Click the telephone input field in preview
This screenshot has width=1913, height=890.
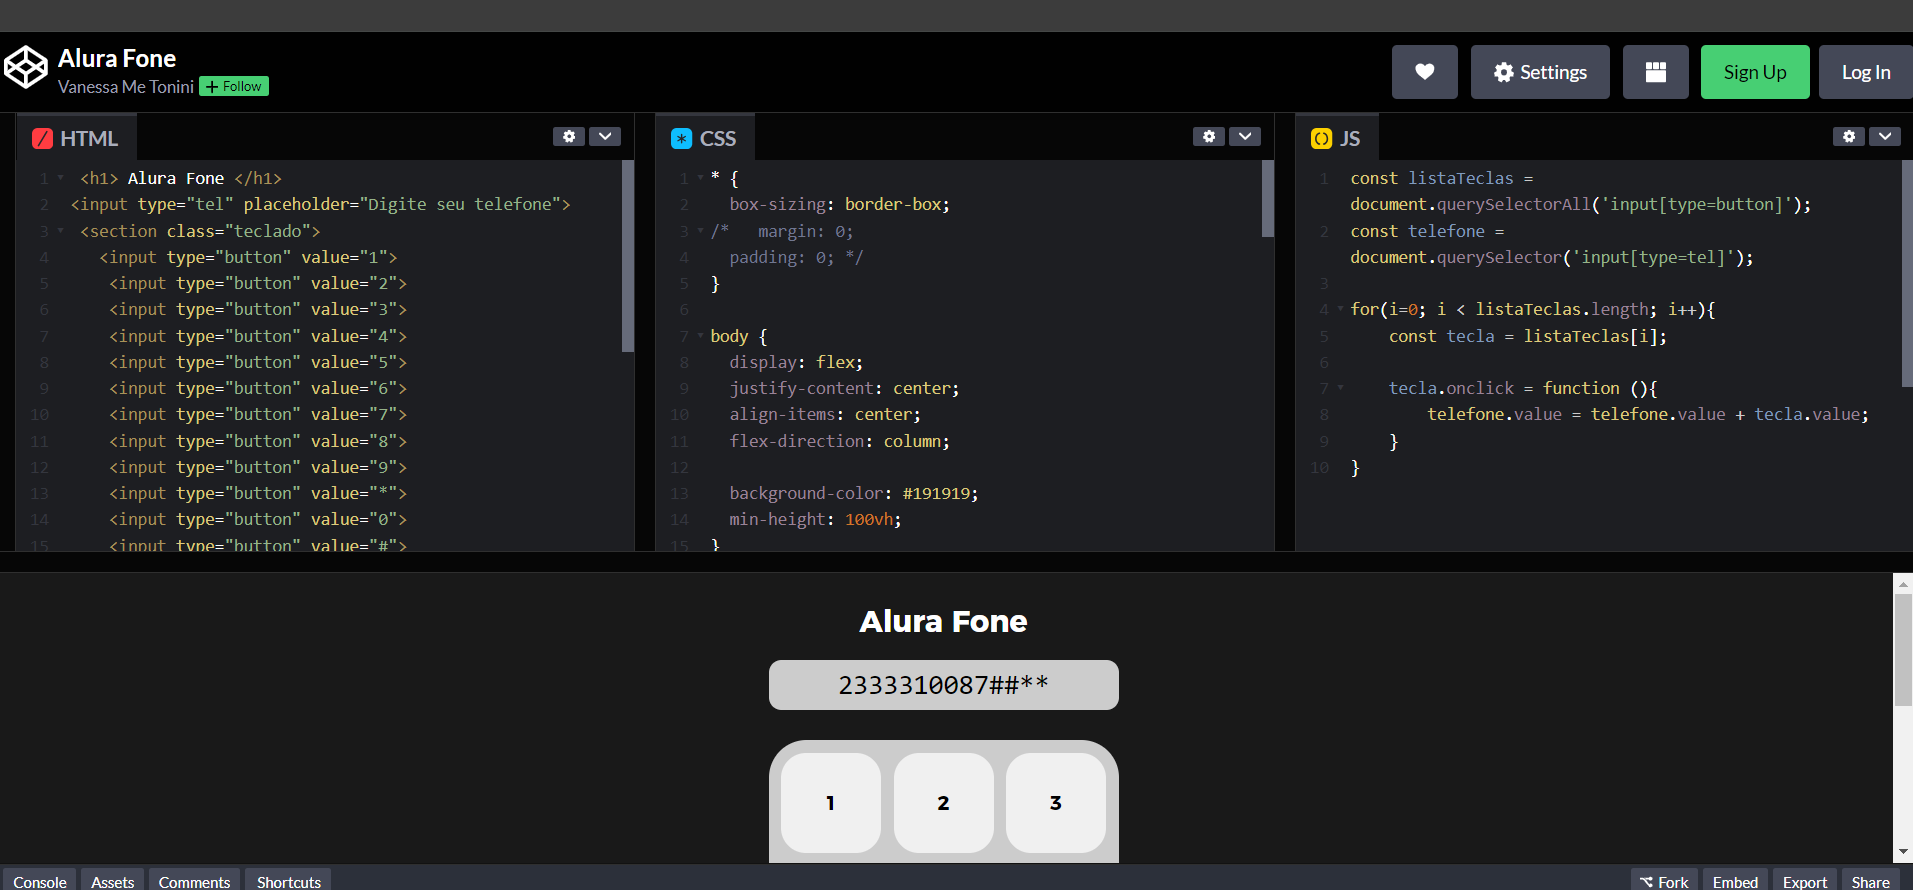point(943,685)
